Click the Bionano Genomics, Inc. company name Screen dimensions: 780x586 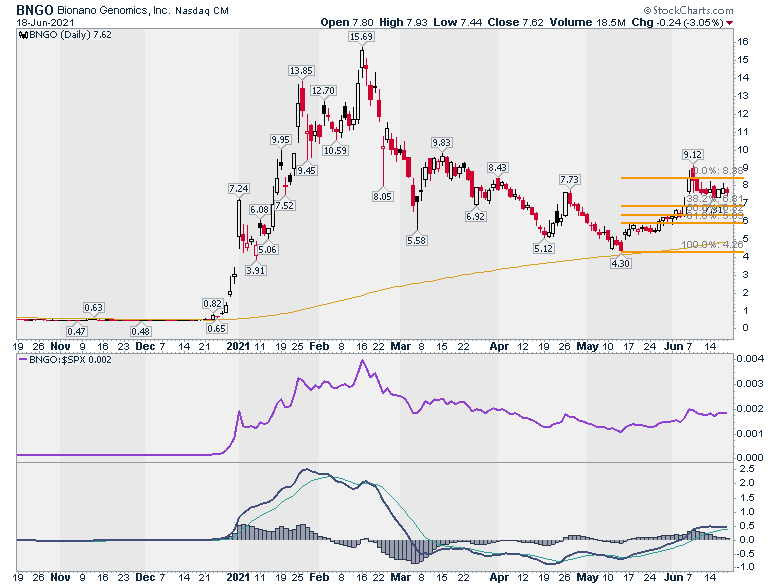(x=114, y=10)
